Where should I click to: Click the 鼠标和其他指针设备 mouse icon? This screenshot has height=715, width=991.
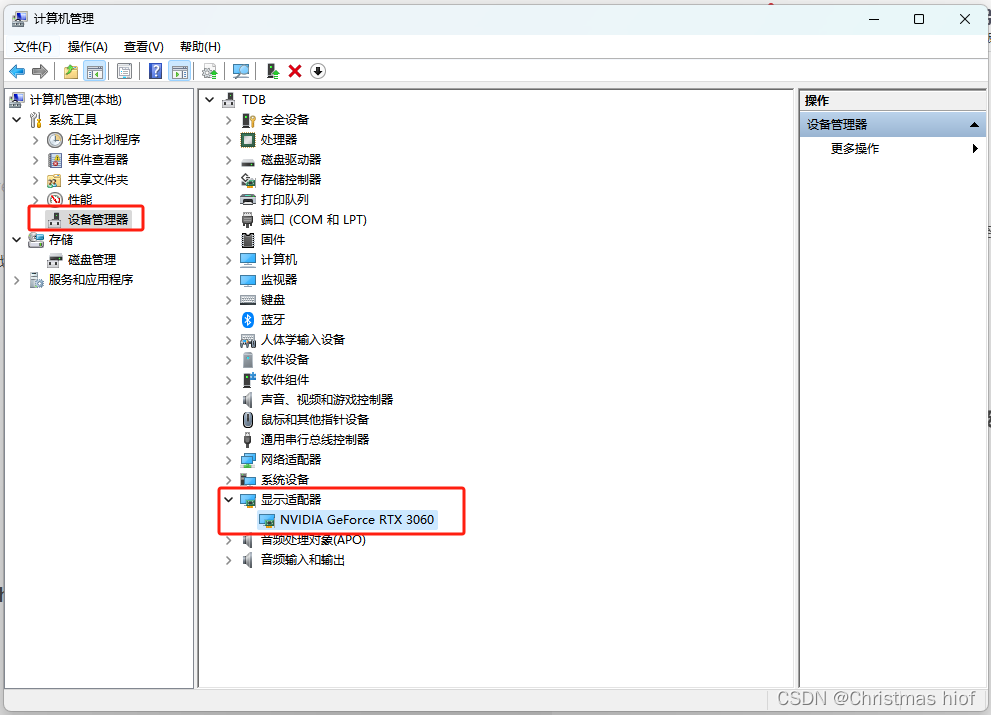[248, 420]
